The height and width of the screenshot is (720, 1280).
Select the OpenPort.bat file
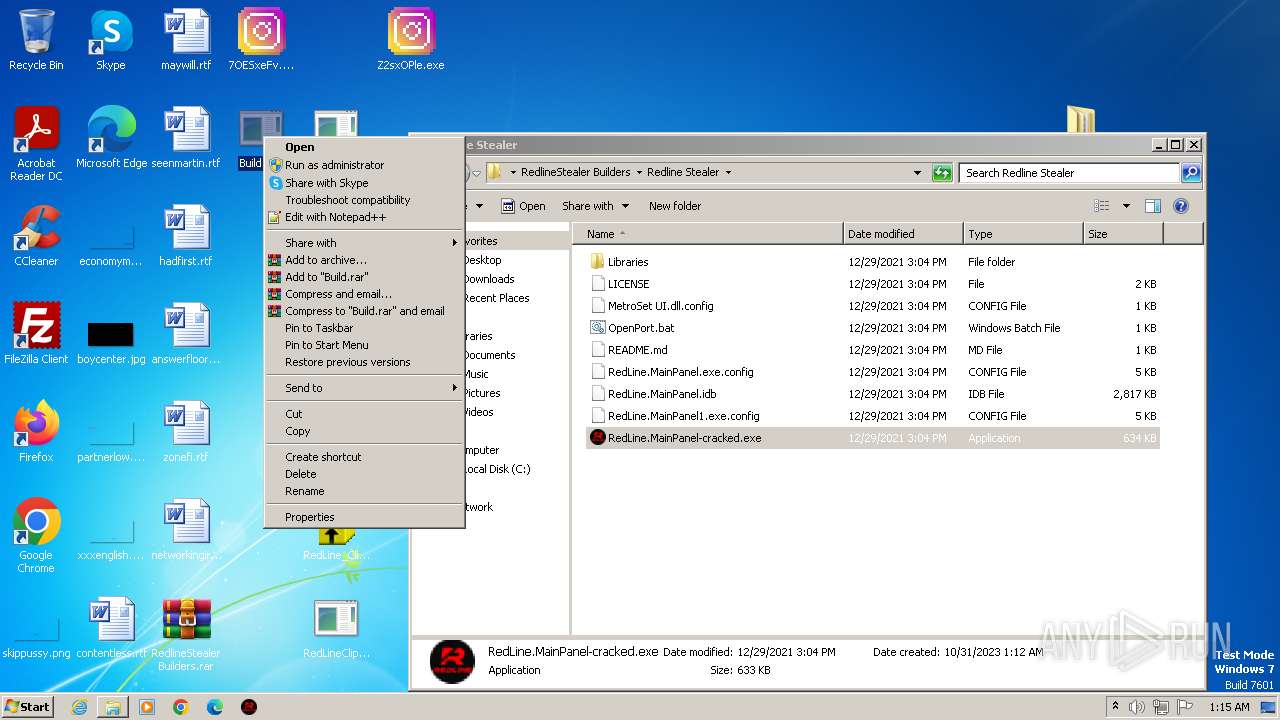(872, 328)
